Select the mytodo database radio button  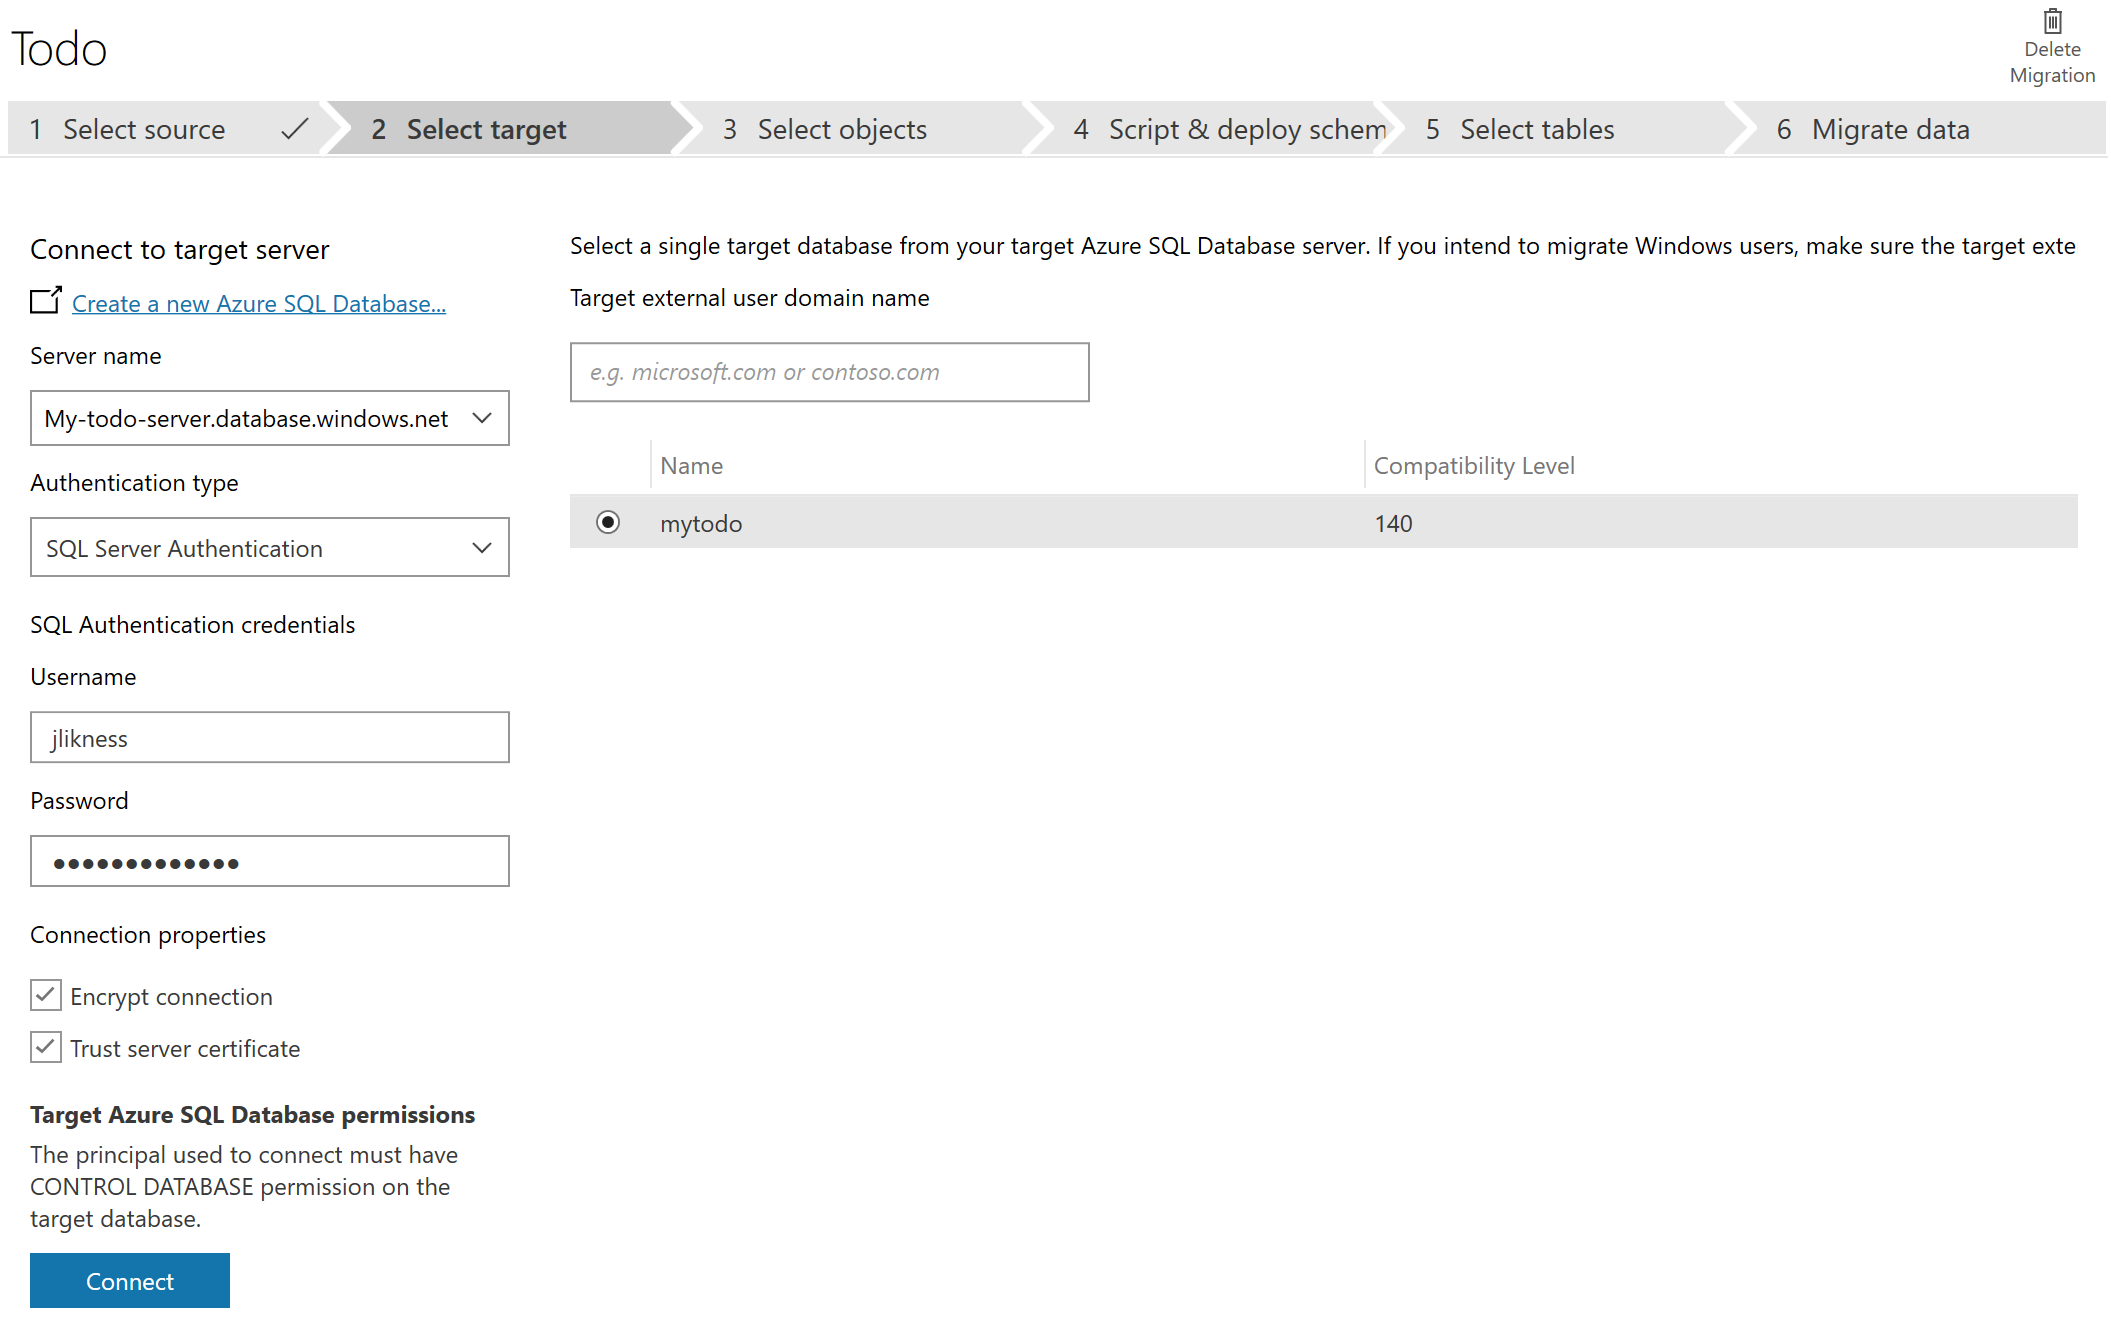pos(608,523)
